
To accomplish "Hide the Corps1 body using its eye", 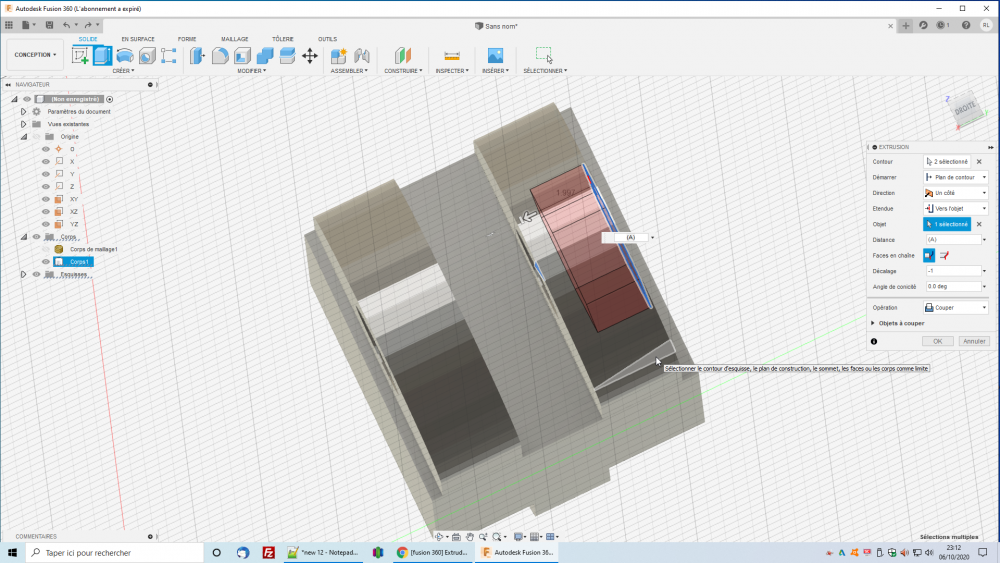I will (46, 261).
